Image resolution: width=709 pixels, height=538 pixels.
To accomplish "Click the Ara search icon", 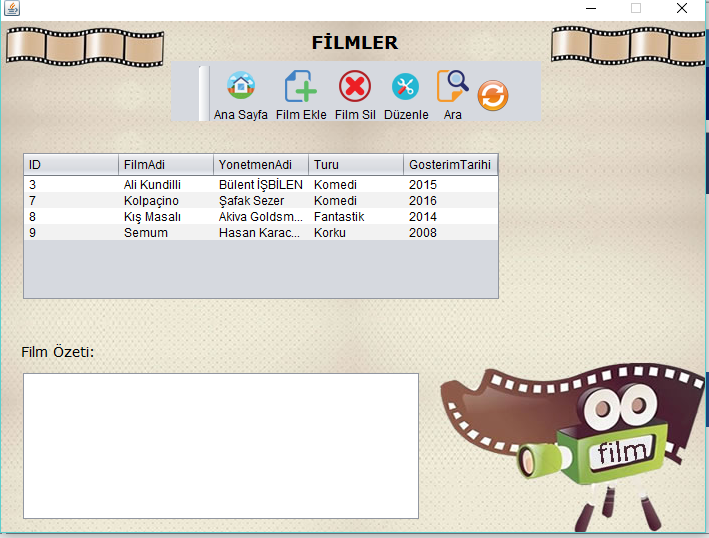I will pyautogui.click(x=452, y=87).
